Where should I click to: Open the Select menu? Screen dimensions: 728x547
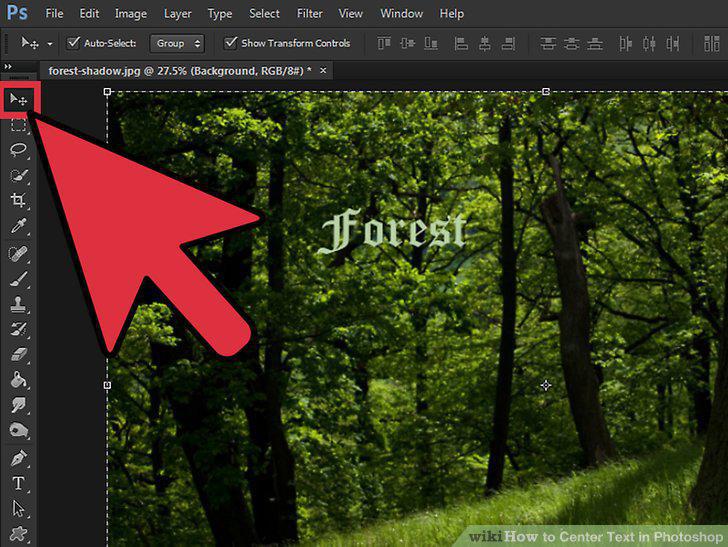click(x=264, y=13)
